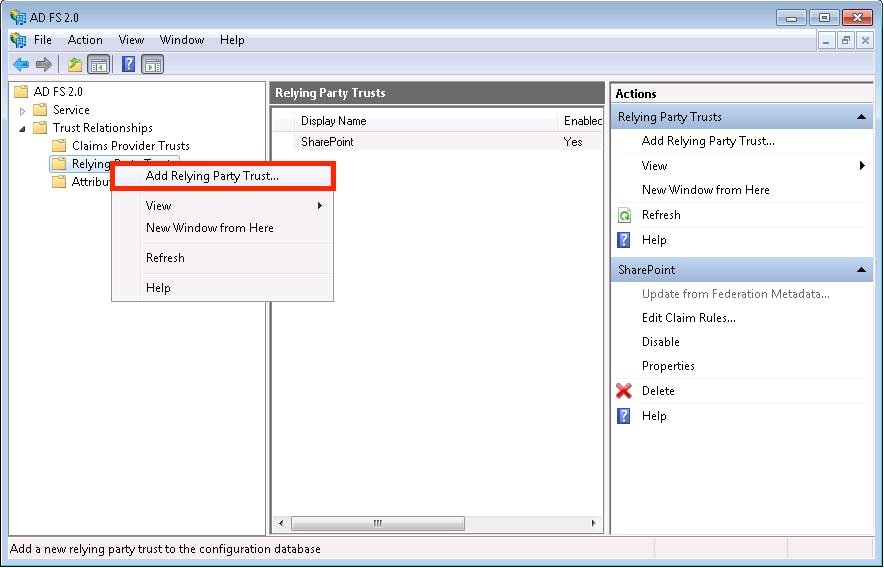The height and width of the screenshot is (568, 884).
Task: Select Claims Provider Trusts tree folder
Action: pyautogui.click(x=130, y=146)
